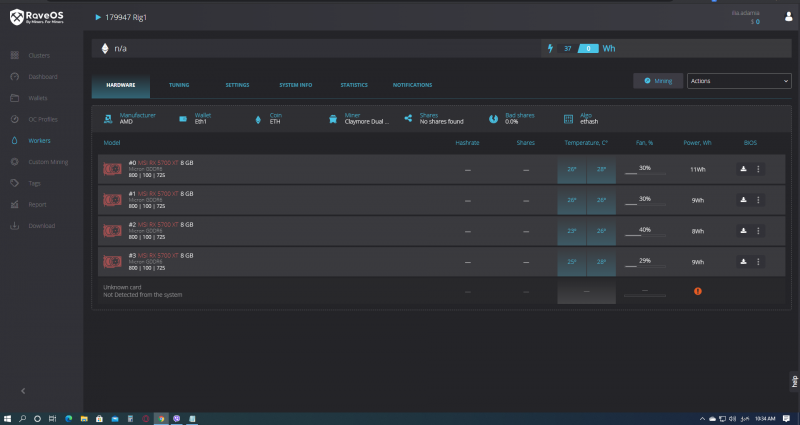The width and height of the screenshot is (800, 425).
Task: Switch to the Tuning tab
Action: (x=179, y=85)
